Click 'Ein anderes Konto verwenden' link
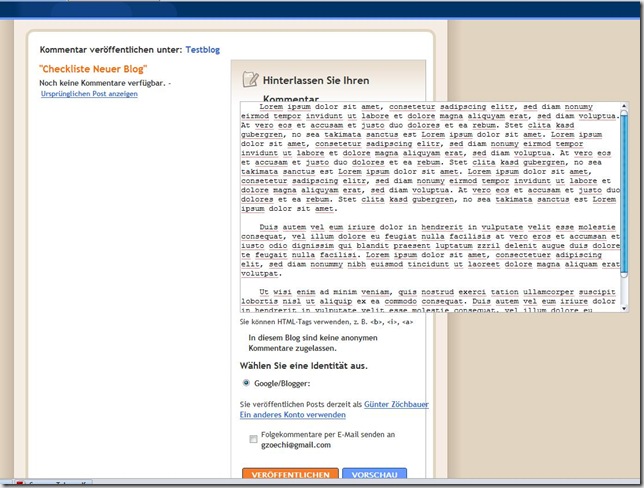The width and height of the screenshot is (644, 488). pyautogui.click(x=293, y=415)
